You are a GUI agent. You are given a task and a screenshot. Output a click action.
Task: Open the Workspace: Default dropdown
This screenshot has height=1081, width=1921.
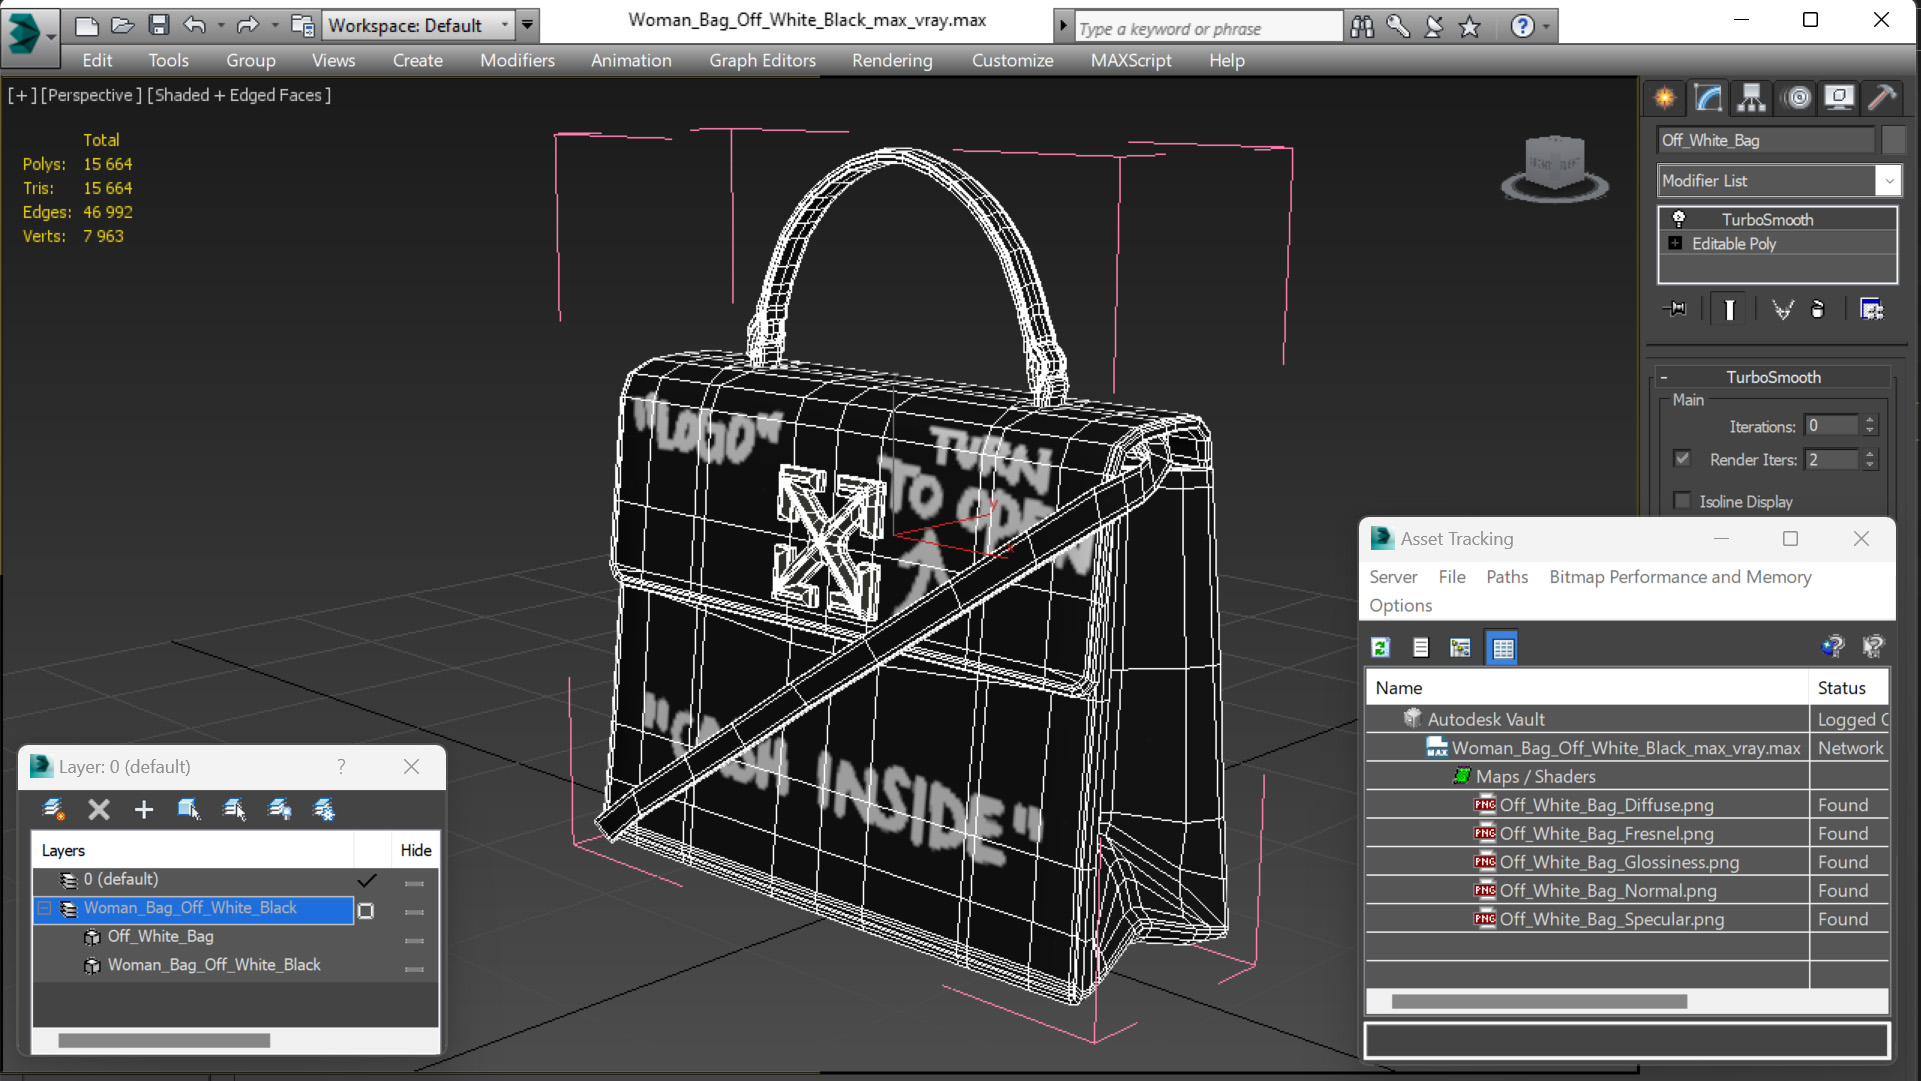(x=417, y=25)
